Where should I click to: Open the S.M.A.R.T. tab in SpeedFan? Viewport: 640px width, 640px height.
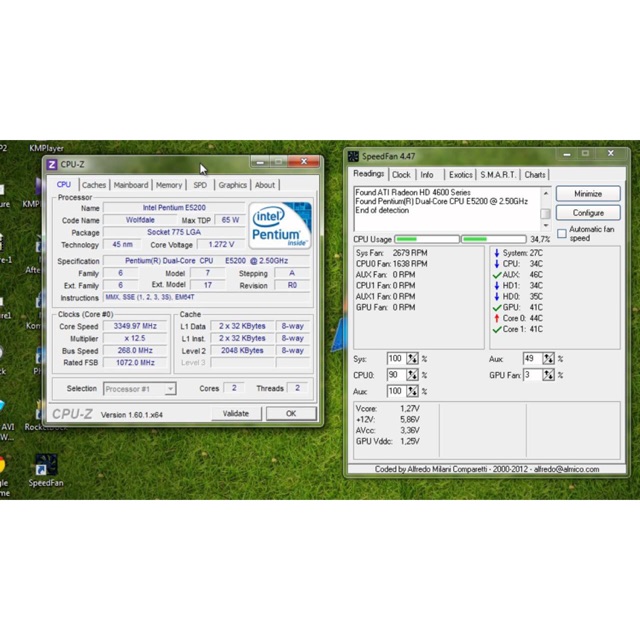pos(498,175)
